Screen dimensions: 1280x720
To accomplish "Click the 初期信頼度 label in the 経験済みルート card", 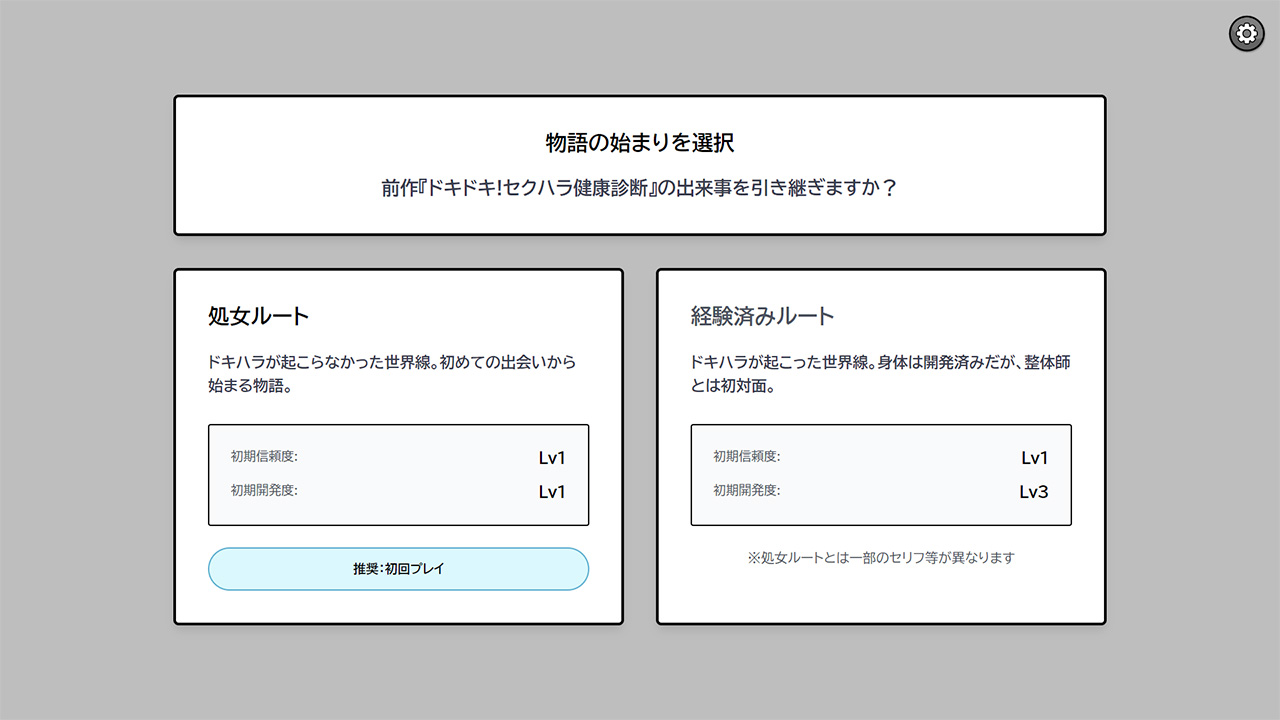I will point(746,457).
